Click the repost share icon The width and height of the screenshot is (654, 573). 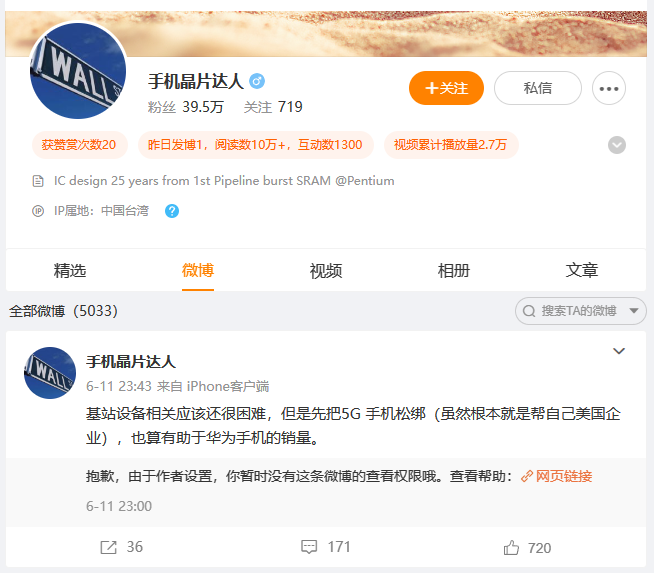[x=108, y=547]
